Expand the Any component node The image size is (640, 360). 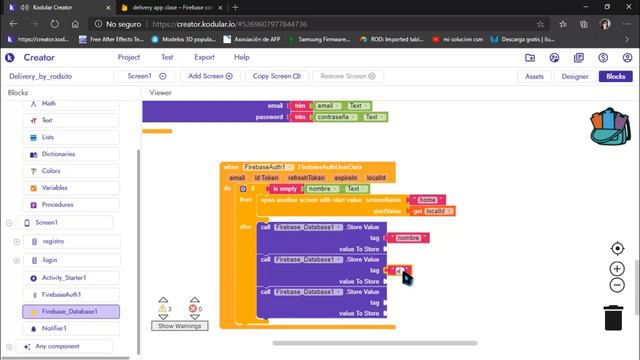pyautogui.click(x=9, y=347)
